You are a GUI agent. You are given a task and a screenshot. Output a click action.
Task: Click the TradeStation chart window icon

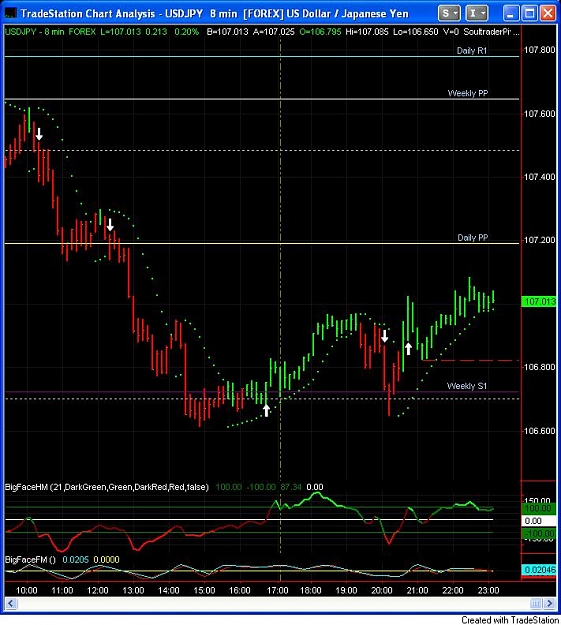[x=10, y=13]
